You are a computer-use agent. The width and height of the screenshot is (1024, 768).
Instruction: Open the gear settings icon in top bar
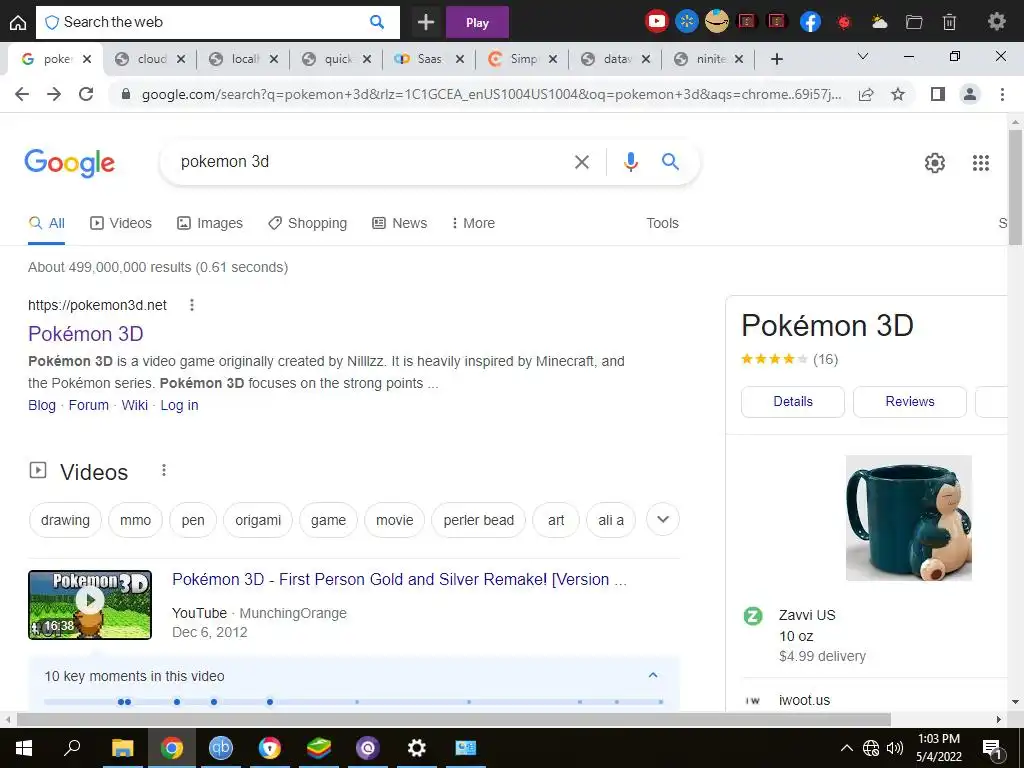point(997,22)
